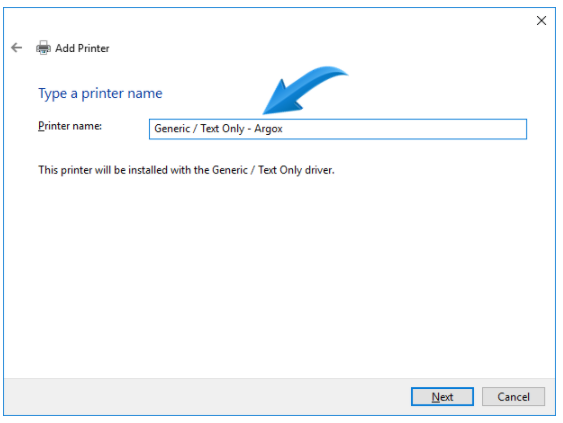Image resolution: width=563 pixels, height=423 pixels.
Task: Click the Type a printer name heading
Action: [100, 93]
